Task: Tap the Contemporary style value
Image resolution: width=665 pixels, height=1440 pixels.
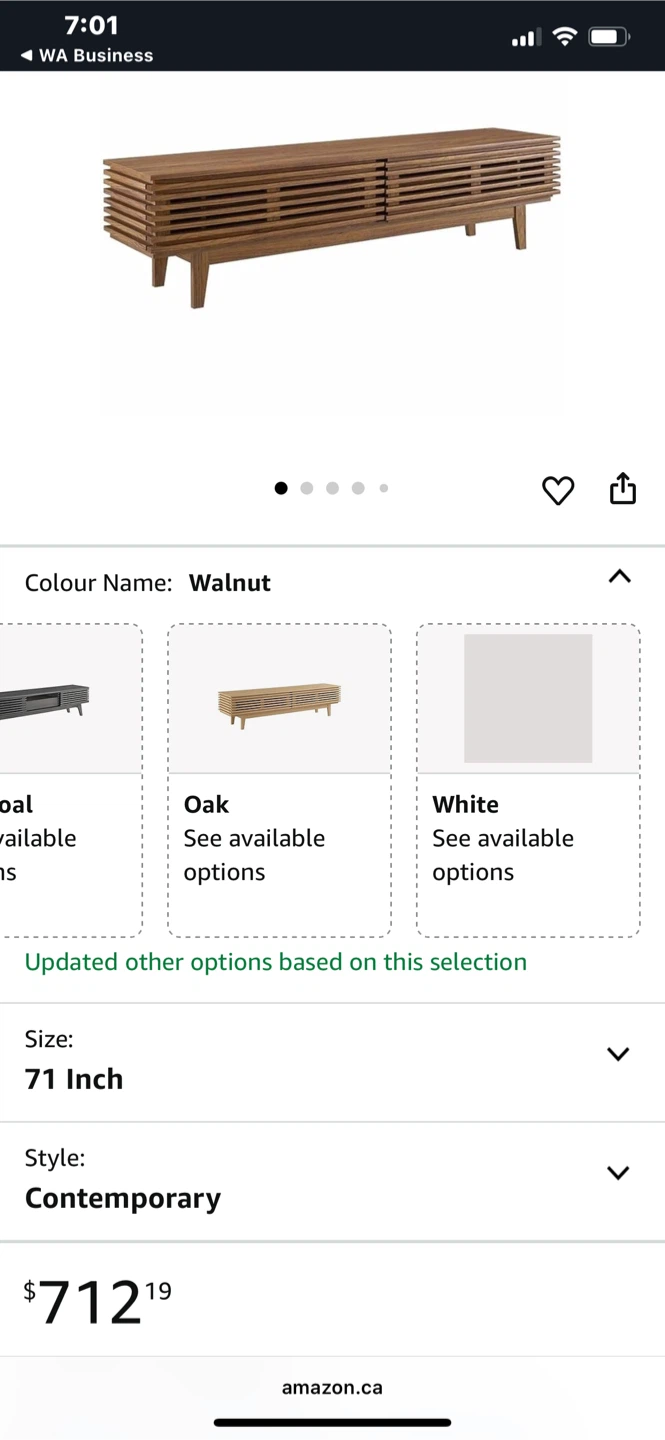Action: pos(123,1198)
